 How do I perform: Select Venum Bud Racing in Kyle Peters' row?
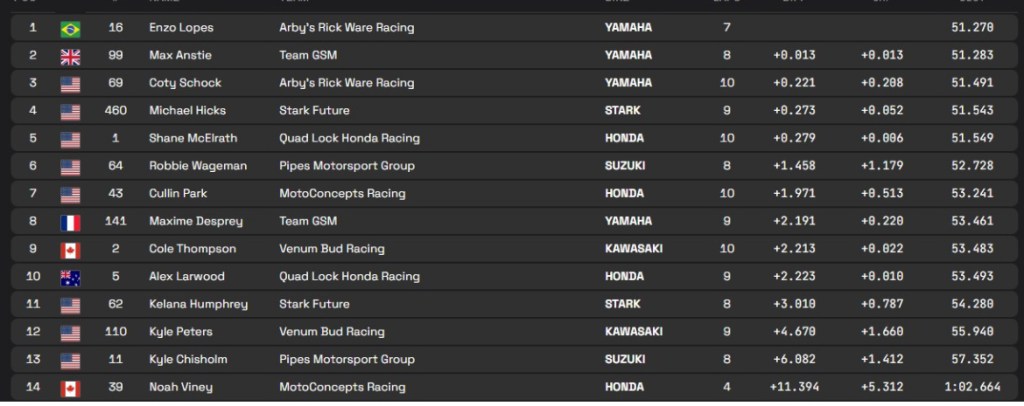[x=331, y=332]
